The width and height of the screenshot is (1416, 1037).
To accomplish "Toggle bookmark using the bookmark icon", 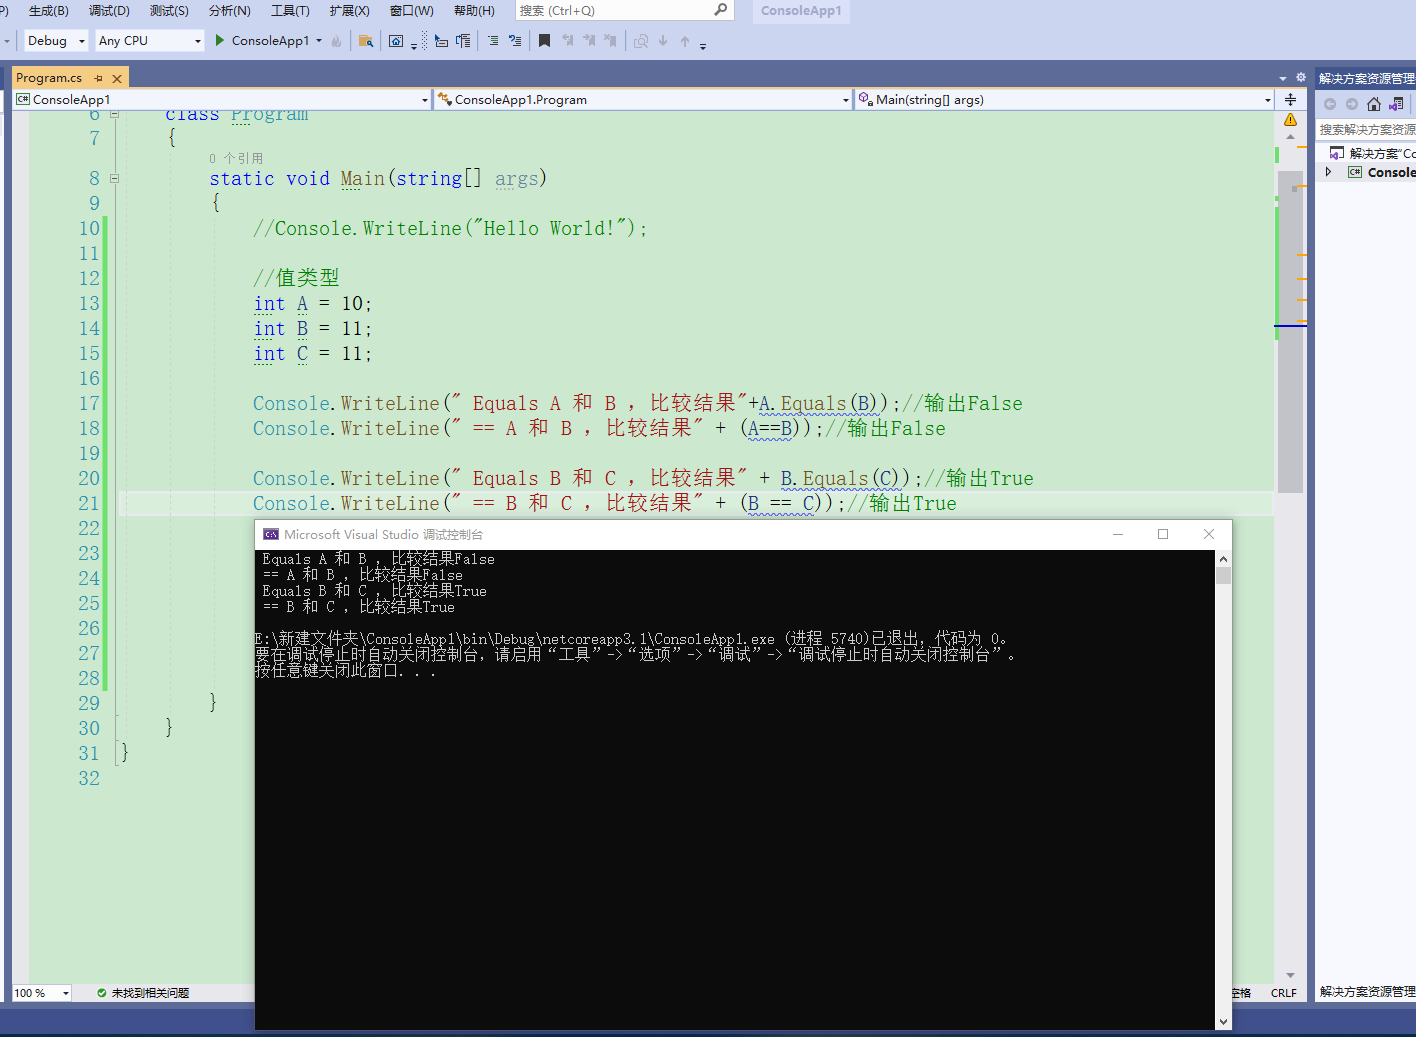I will (544, 41).
